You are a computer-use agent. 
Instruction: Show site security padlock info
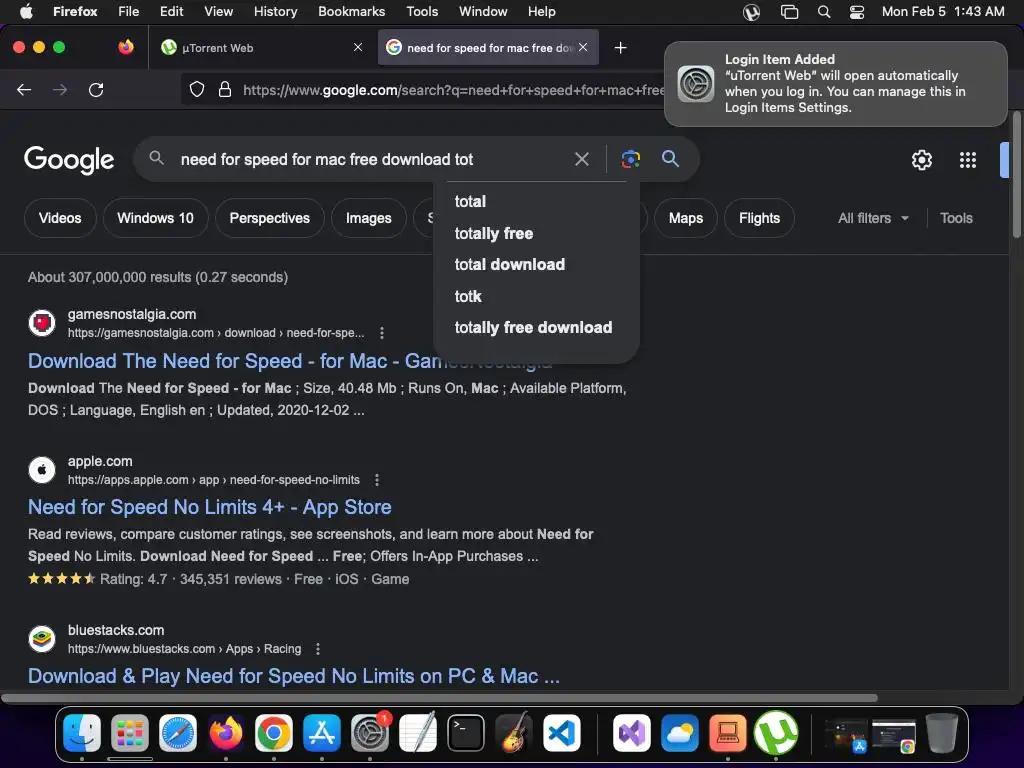coord(225,89)
